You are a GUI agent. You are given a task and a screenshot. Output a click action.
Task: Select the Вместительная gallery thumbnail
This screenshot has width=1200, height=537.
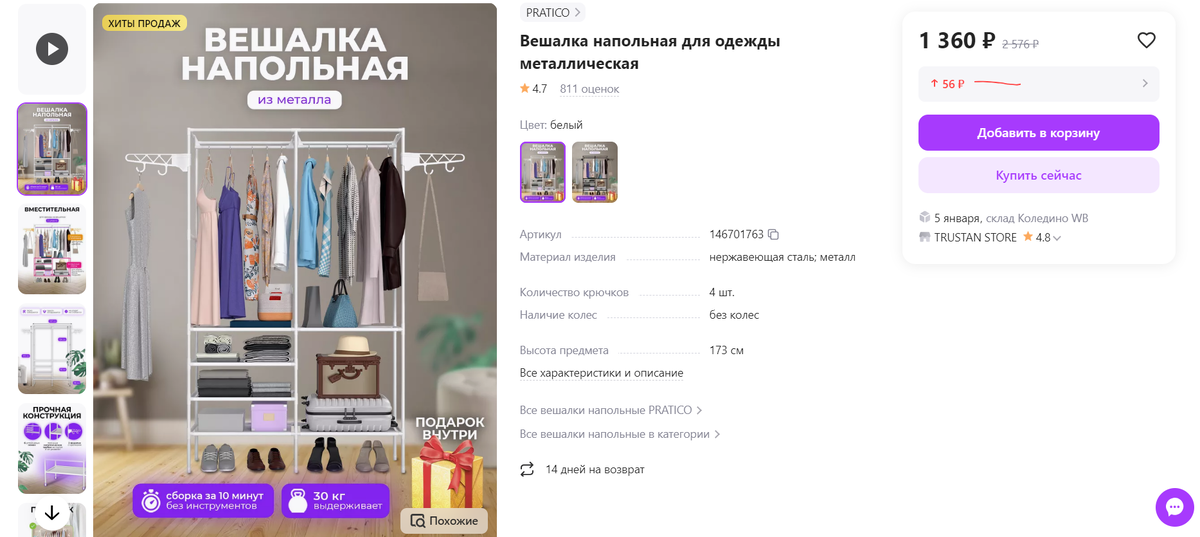tap(52, 249)
